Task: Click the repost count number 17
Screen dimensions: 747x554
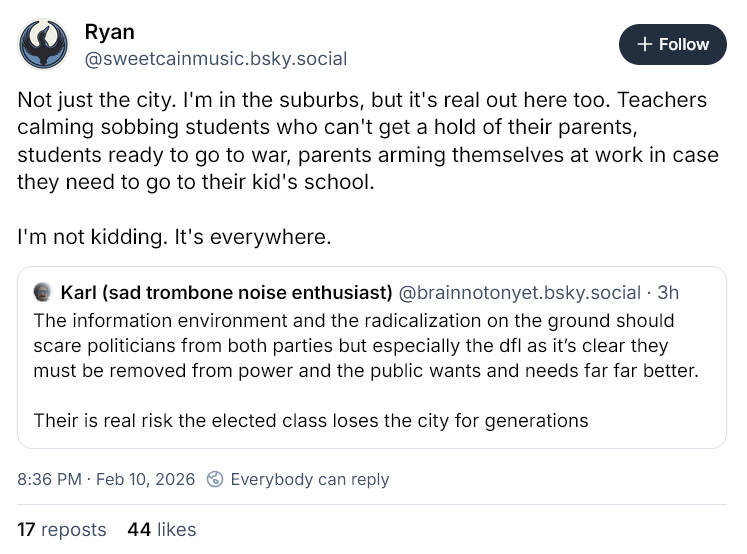Action: coord(26,529)
